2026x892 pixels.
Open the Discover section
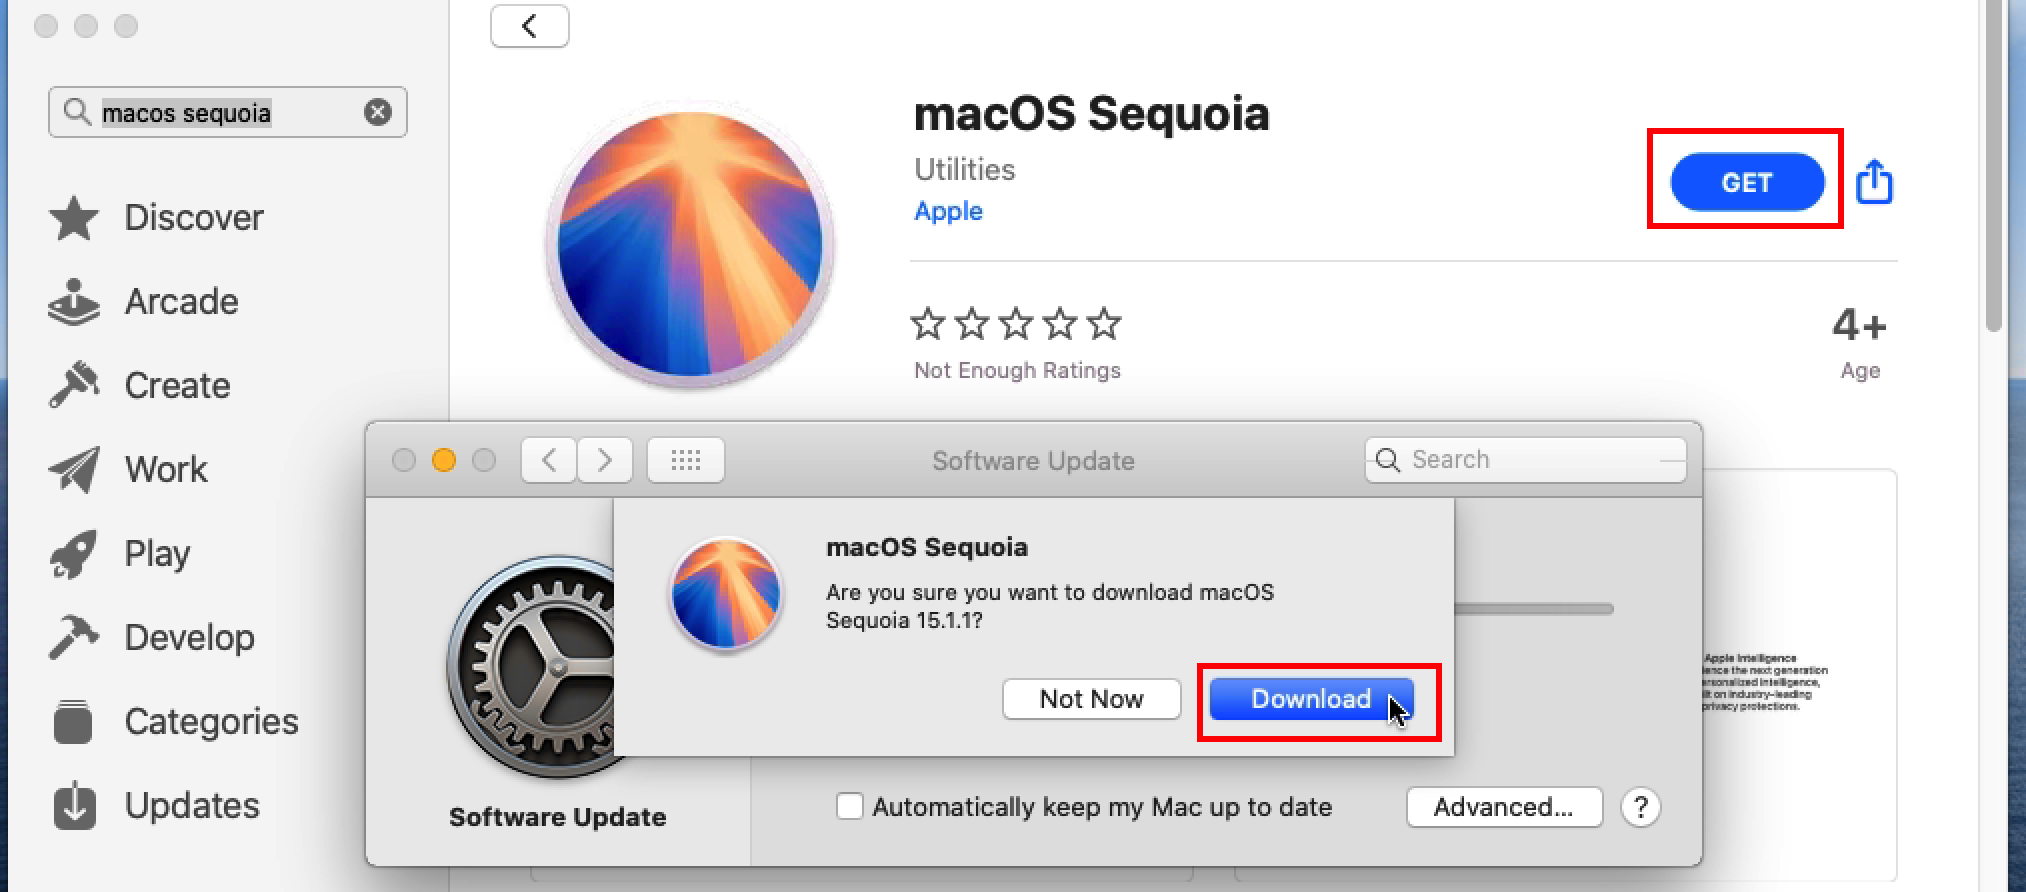(193, 217)
